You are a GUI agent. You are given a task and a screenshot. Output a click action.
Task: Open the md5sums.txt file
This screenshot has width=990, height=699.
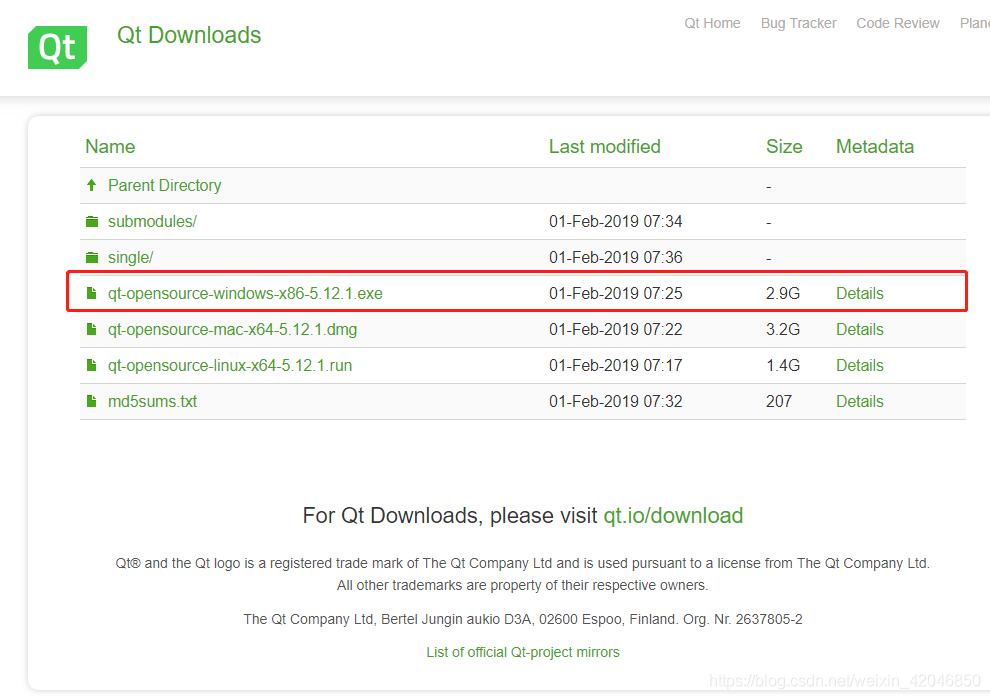pos(152,402)
